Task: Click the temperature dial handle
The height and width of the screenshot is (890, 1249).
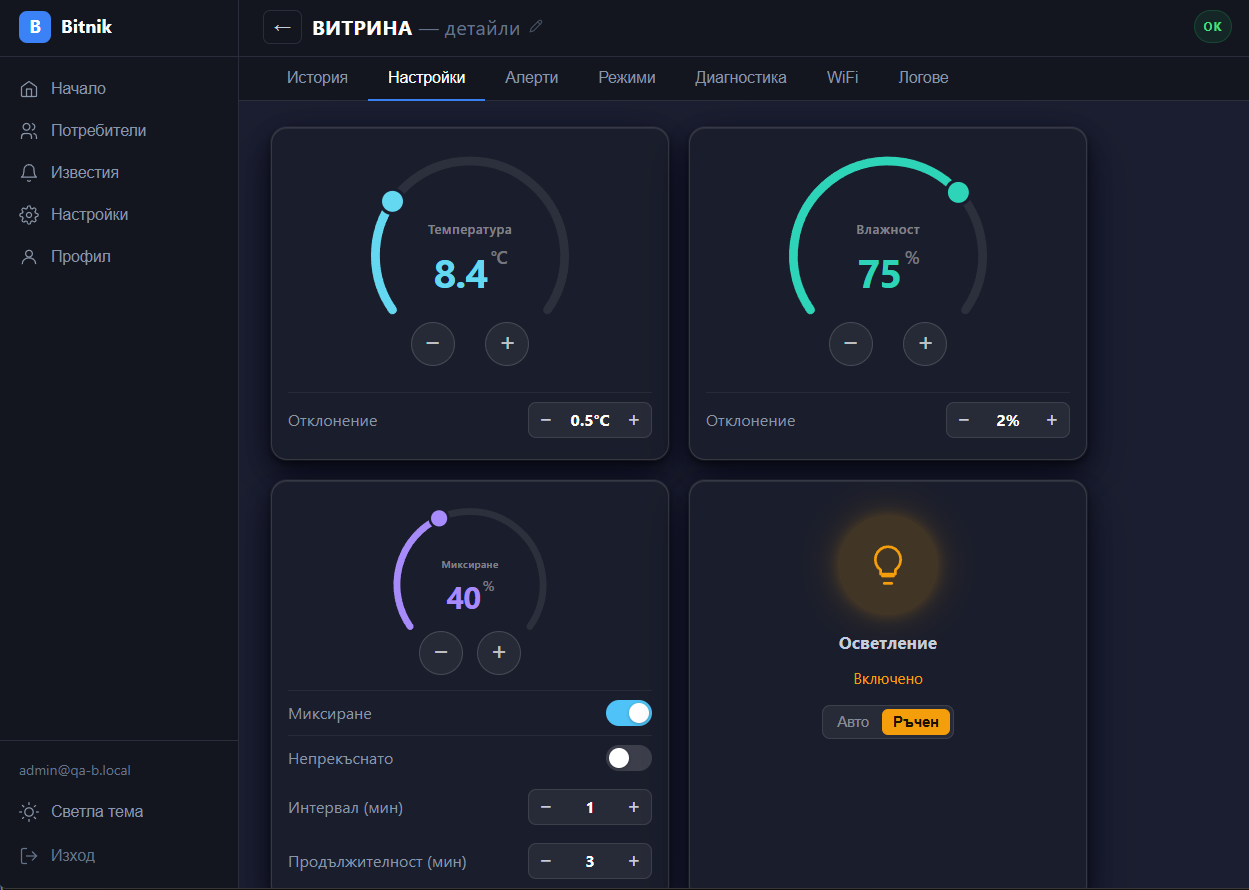Action: [393, 202]
